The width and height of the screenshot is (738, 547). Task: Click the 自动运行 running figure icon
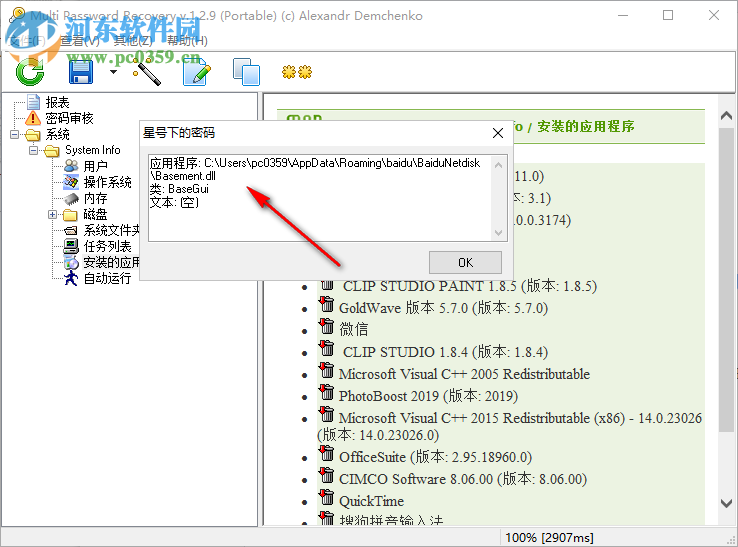(x=71, y=278)
